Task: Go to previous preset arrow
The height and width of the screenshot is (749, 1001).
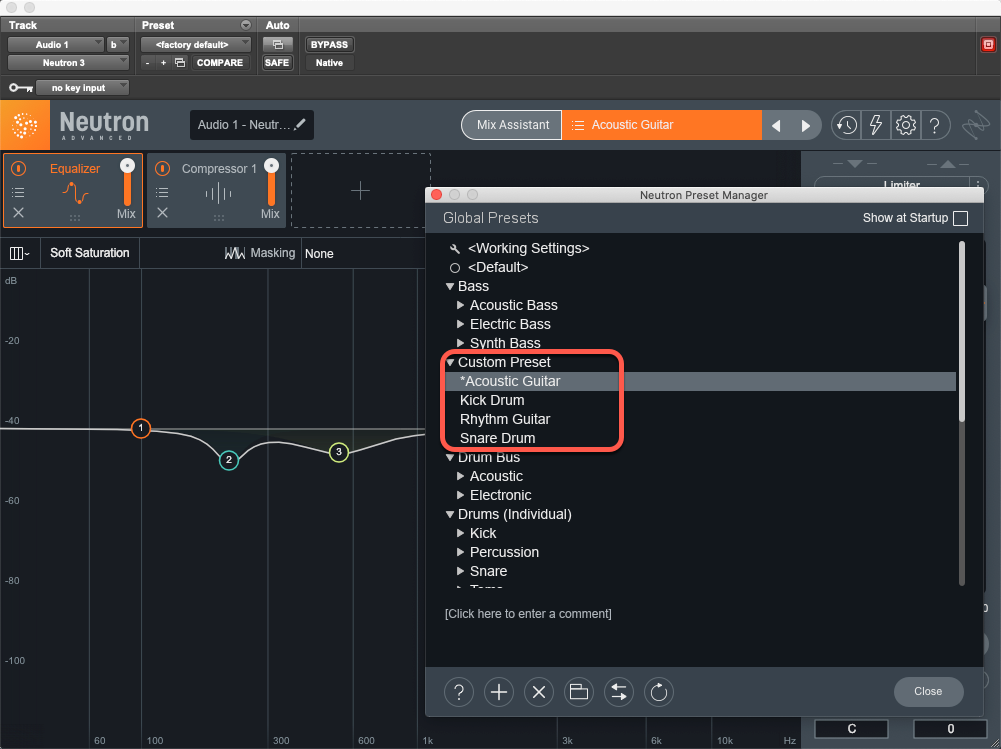Action: coord(776,126)
